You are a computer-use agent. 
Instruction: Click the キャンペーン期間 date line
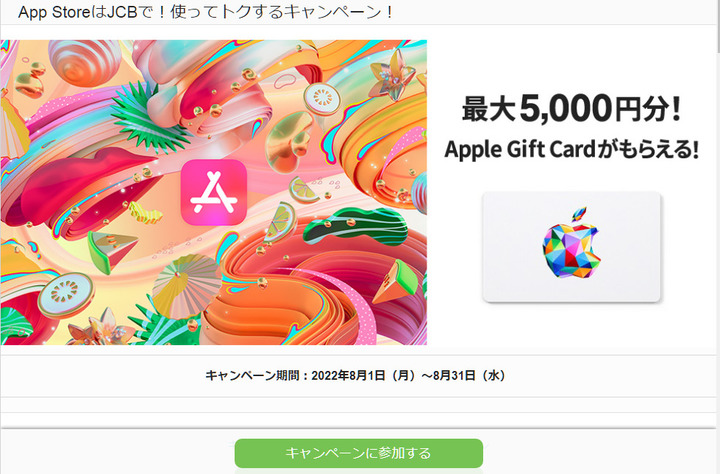356,376
